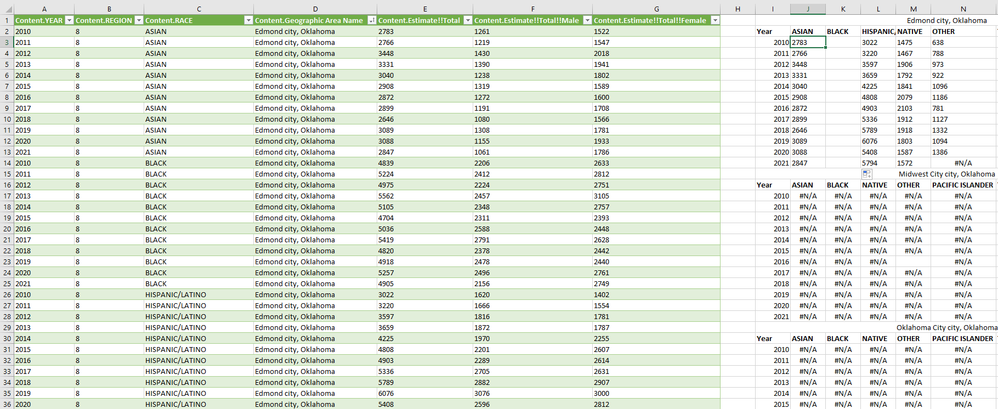Select column F header
Screen dimensions: 998x409
coord(532,9)
